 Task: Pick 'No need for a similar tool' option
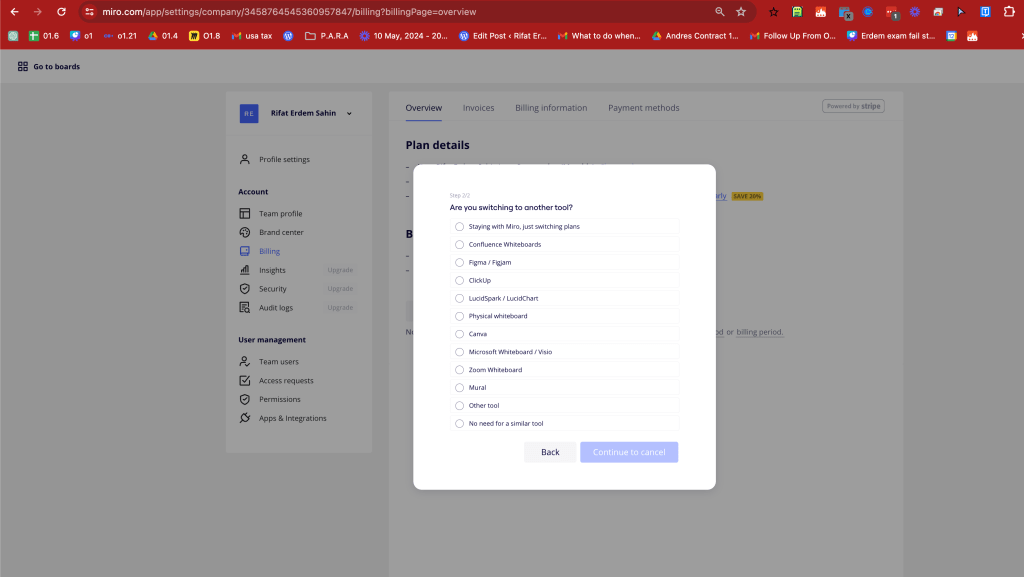pos(459,424)
